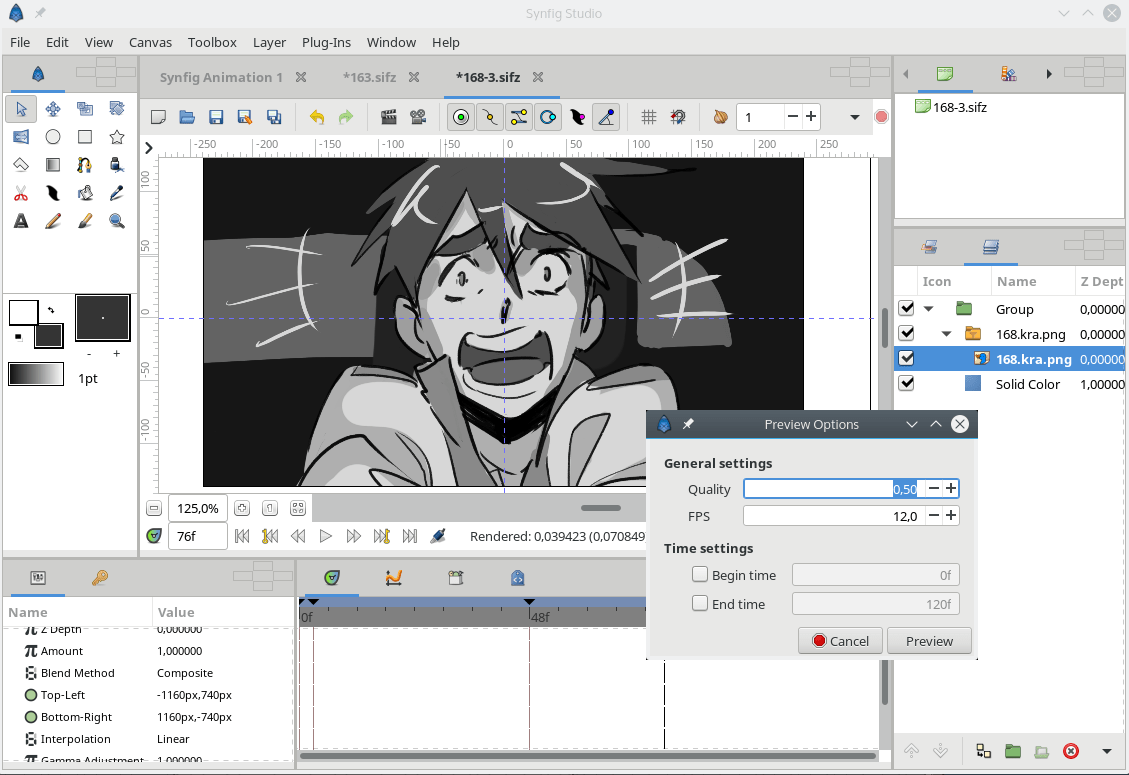Screen dimensions: 1129x775
Task: Cancel the Preview Options dialog
Action: [x=840, y=641]
